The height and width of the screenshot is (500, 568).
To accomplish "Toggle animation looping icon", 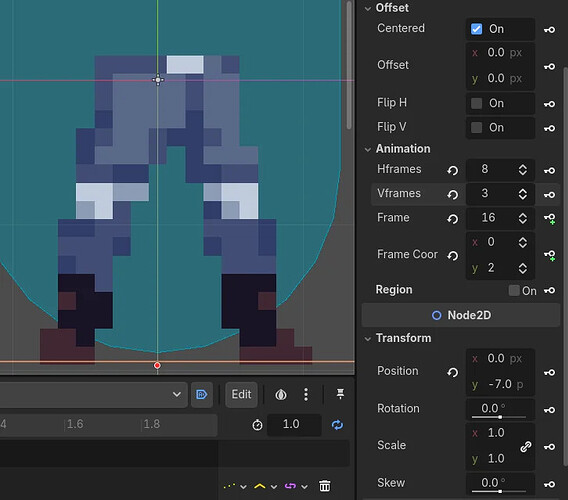I will (x=337, y=425).
